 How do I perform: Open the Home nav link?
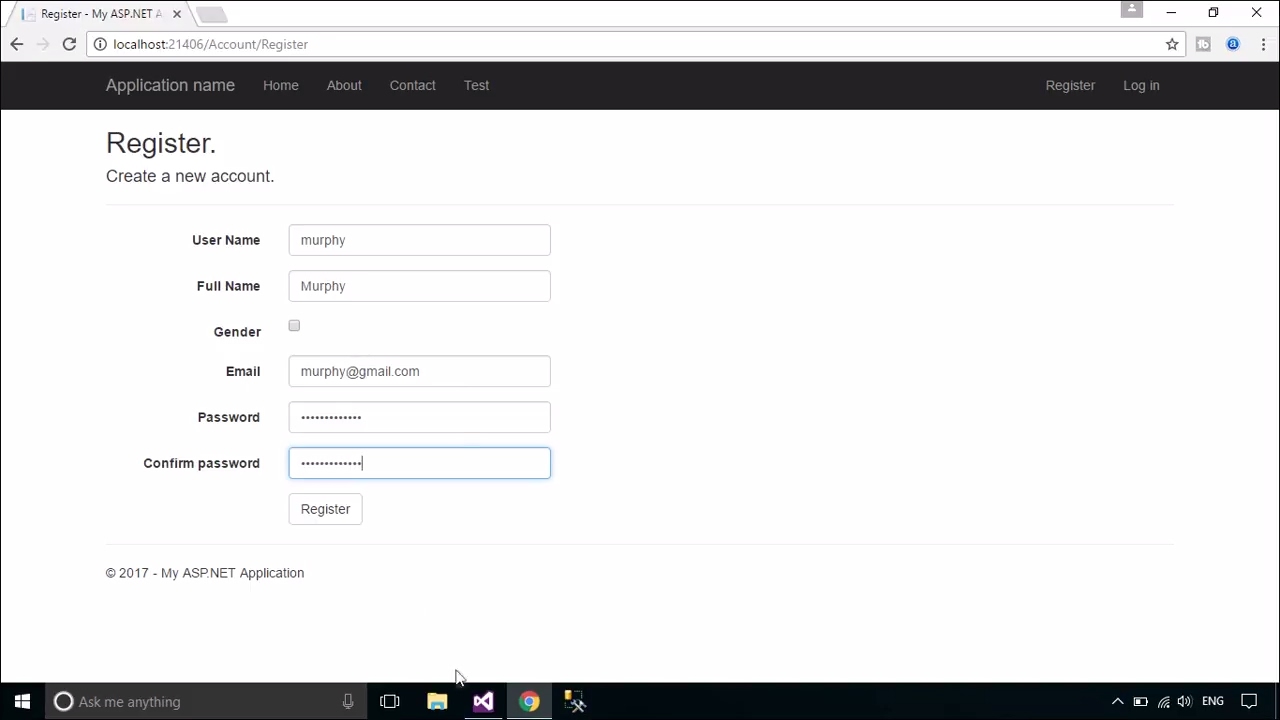tap(281, 85)
